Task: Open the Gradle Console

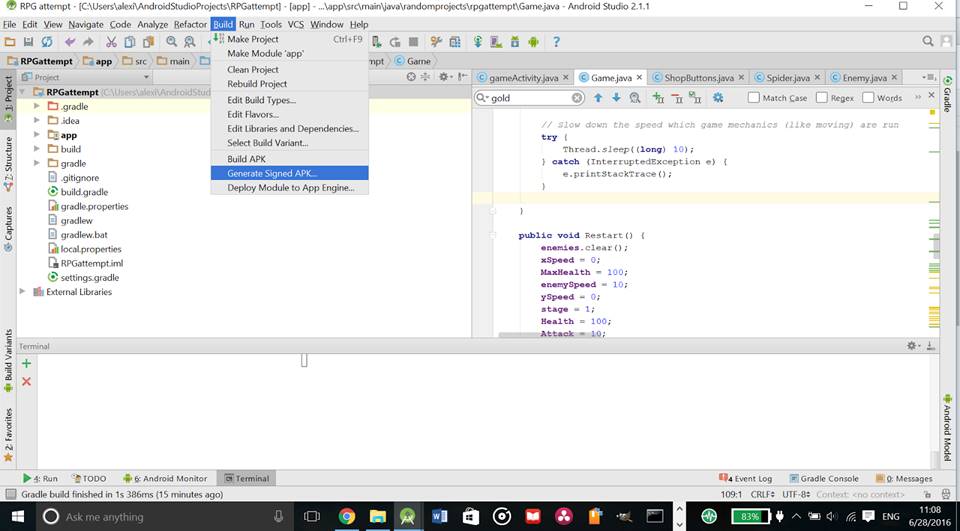Action: (824, 478)
